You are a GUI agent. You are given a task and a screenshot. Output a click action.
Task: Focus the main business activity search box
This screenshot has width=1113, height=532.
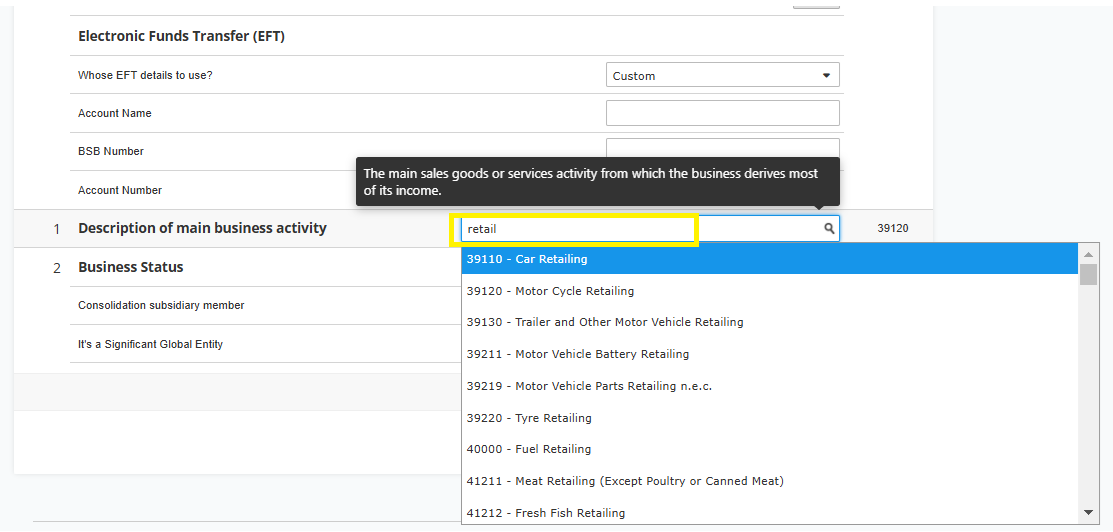click(578, 229)
